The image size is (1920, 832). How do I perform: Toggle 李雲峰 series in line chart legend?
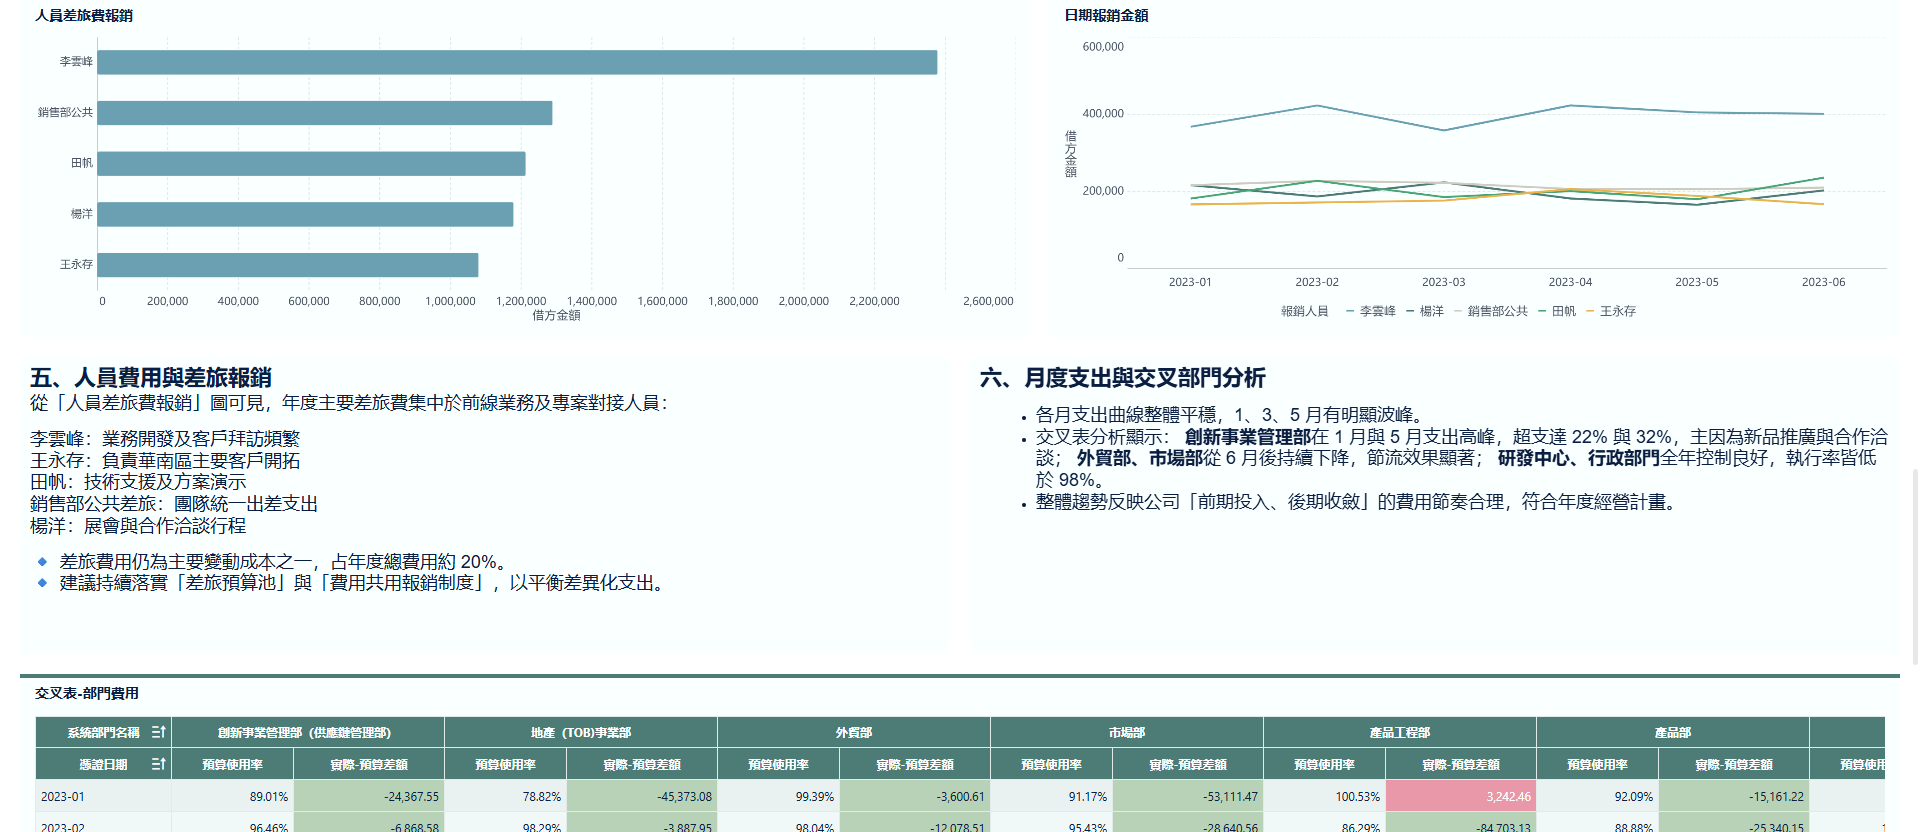(1370, 311)
